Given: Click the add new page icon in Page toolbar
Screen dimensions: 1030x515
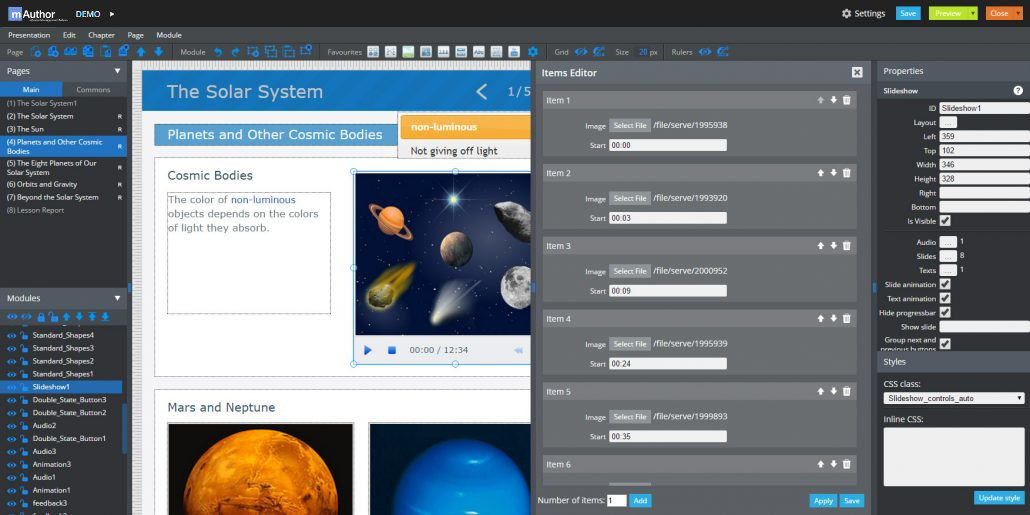Looking at the screenshot, I should pos(36,52).
